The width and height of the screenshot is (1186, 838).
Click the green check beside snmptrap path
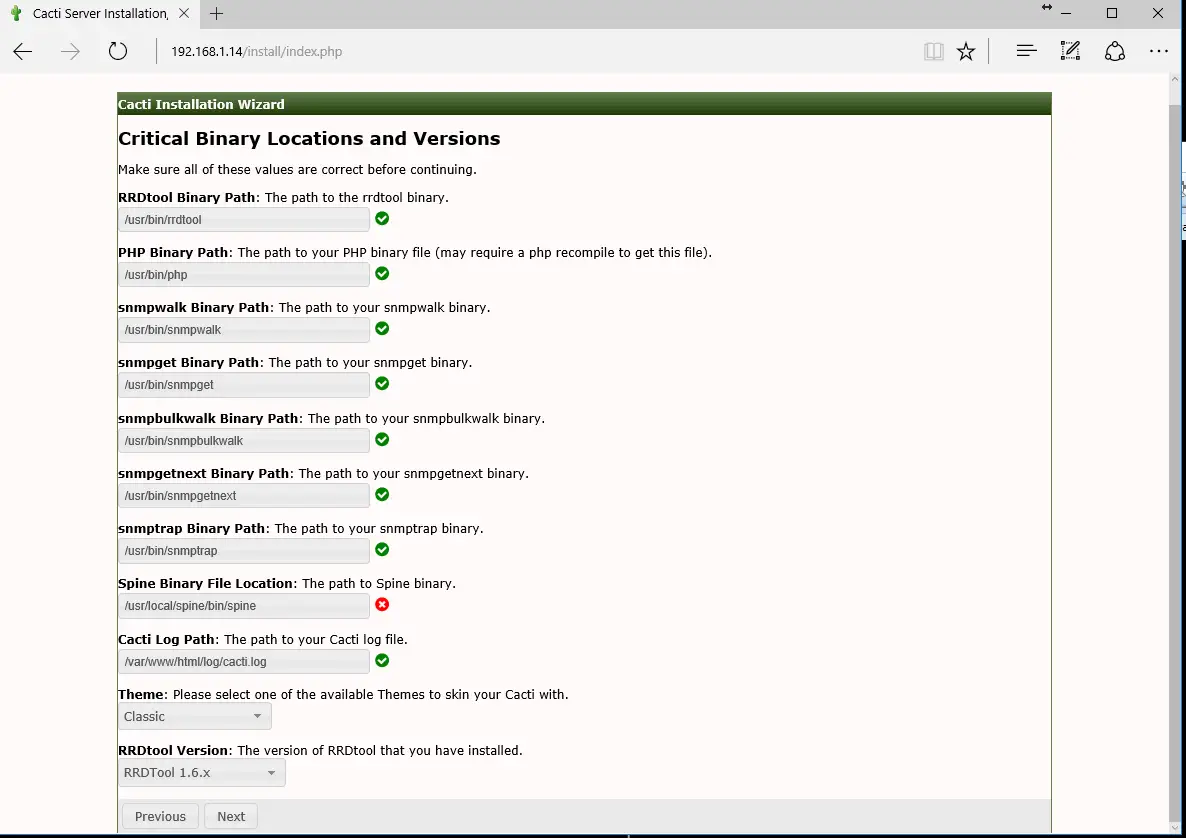click(382, 549)
